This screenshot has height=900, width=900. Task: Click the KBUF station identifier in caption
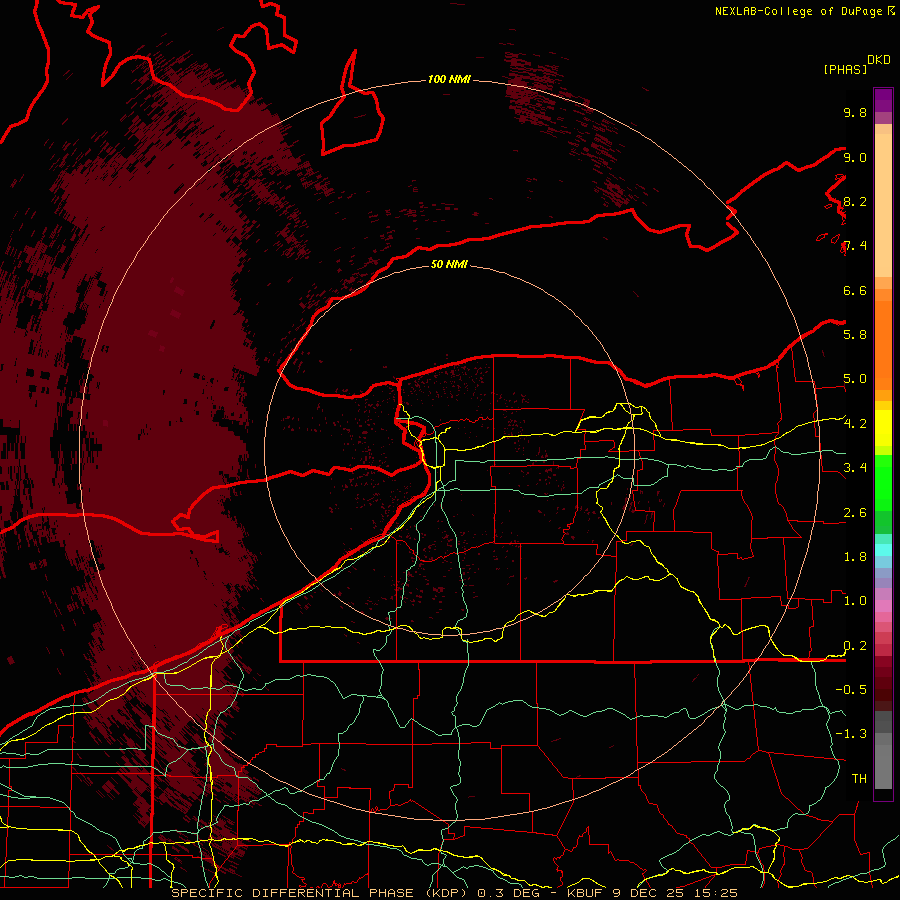[584, 893]
